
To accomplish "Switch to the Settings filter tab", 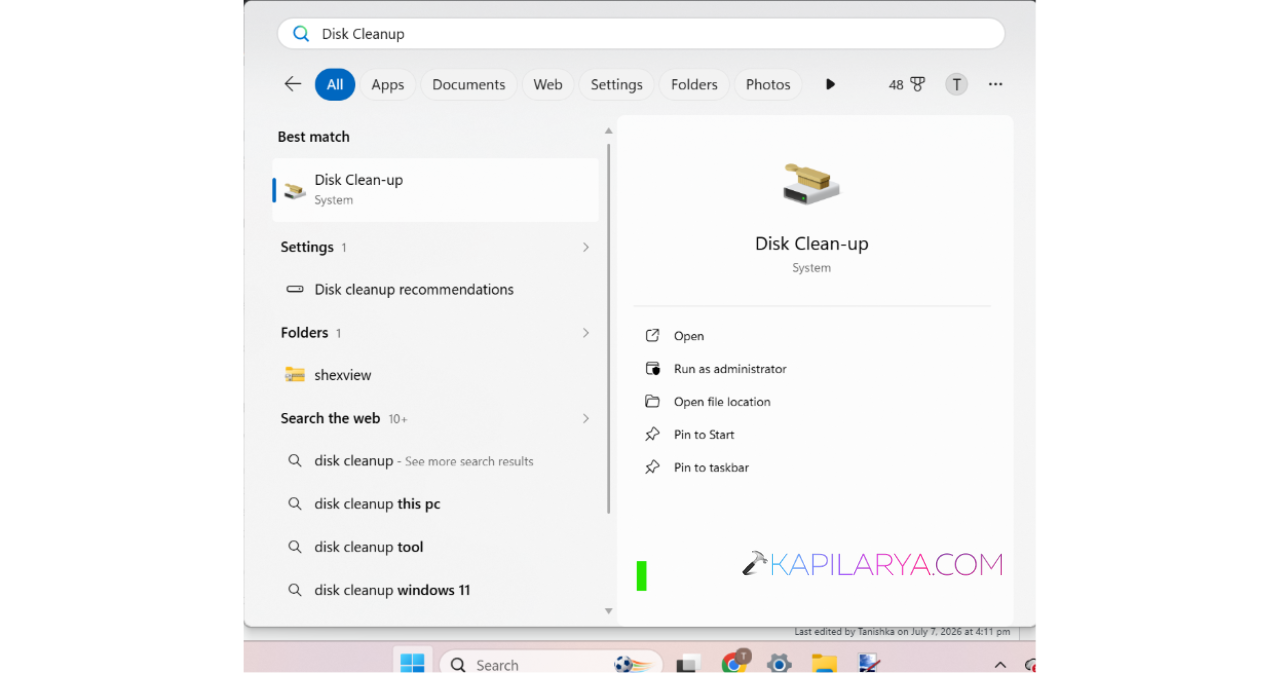I will click(617, 85).
